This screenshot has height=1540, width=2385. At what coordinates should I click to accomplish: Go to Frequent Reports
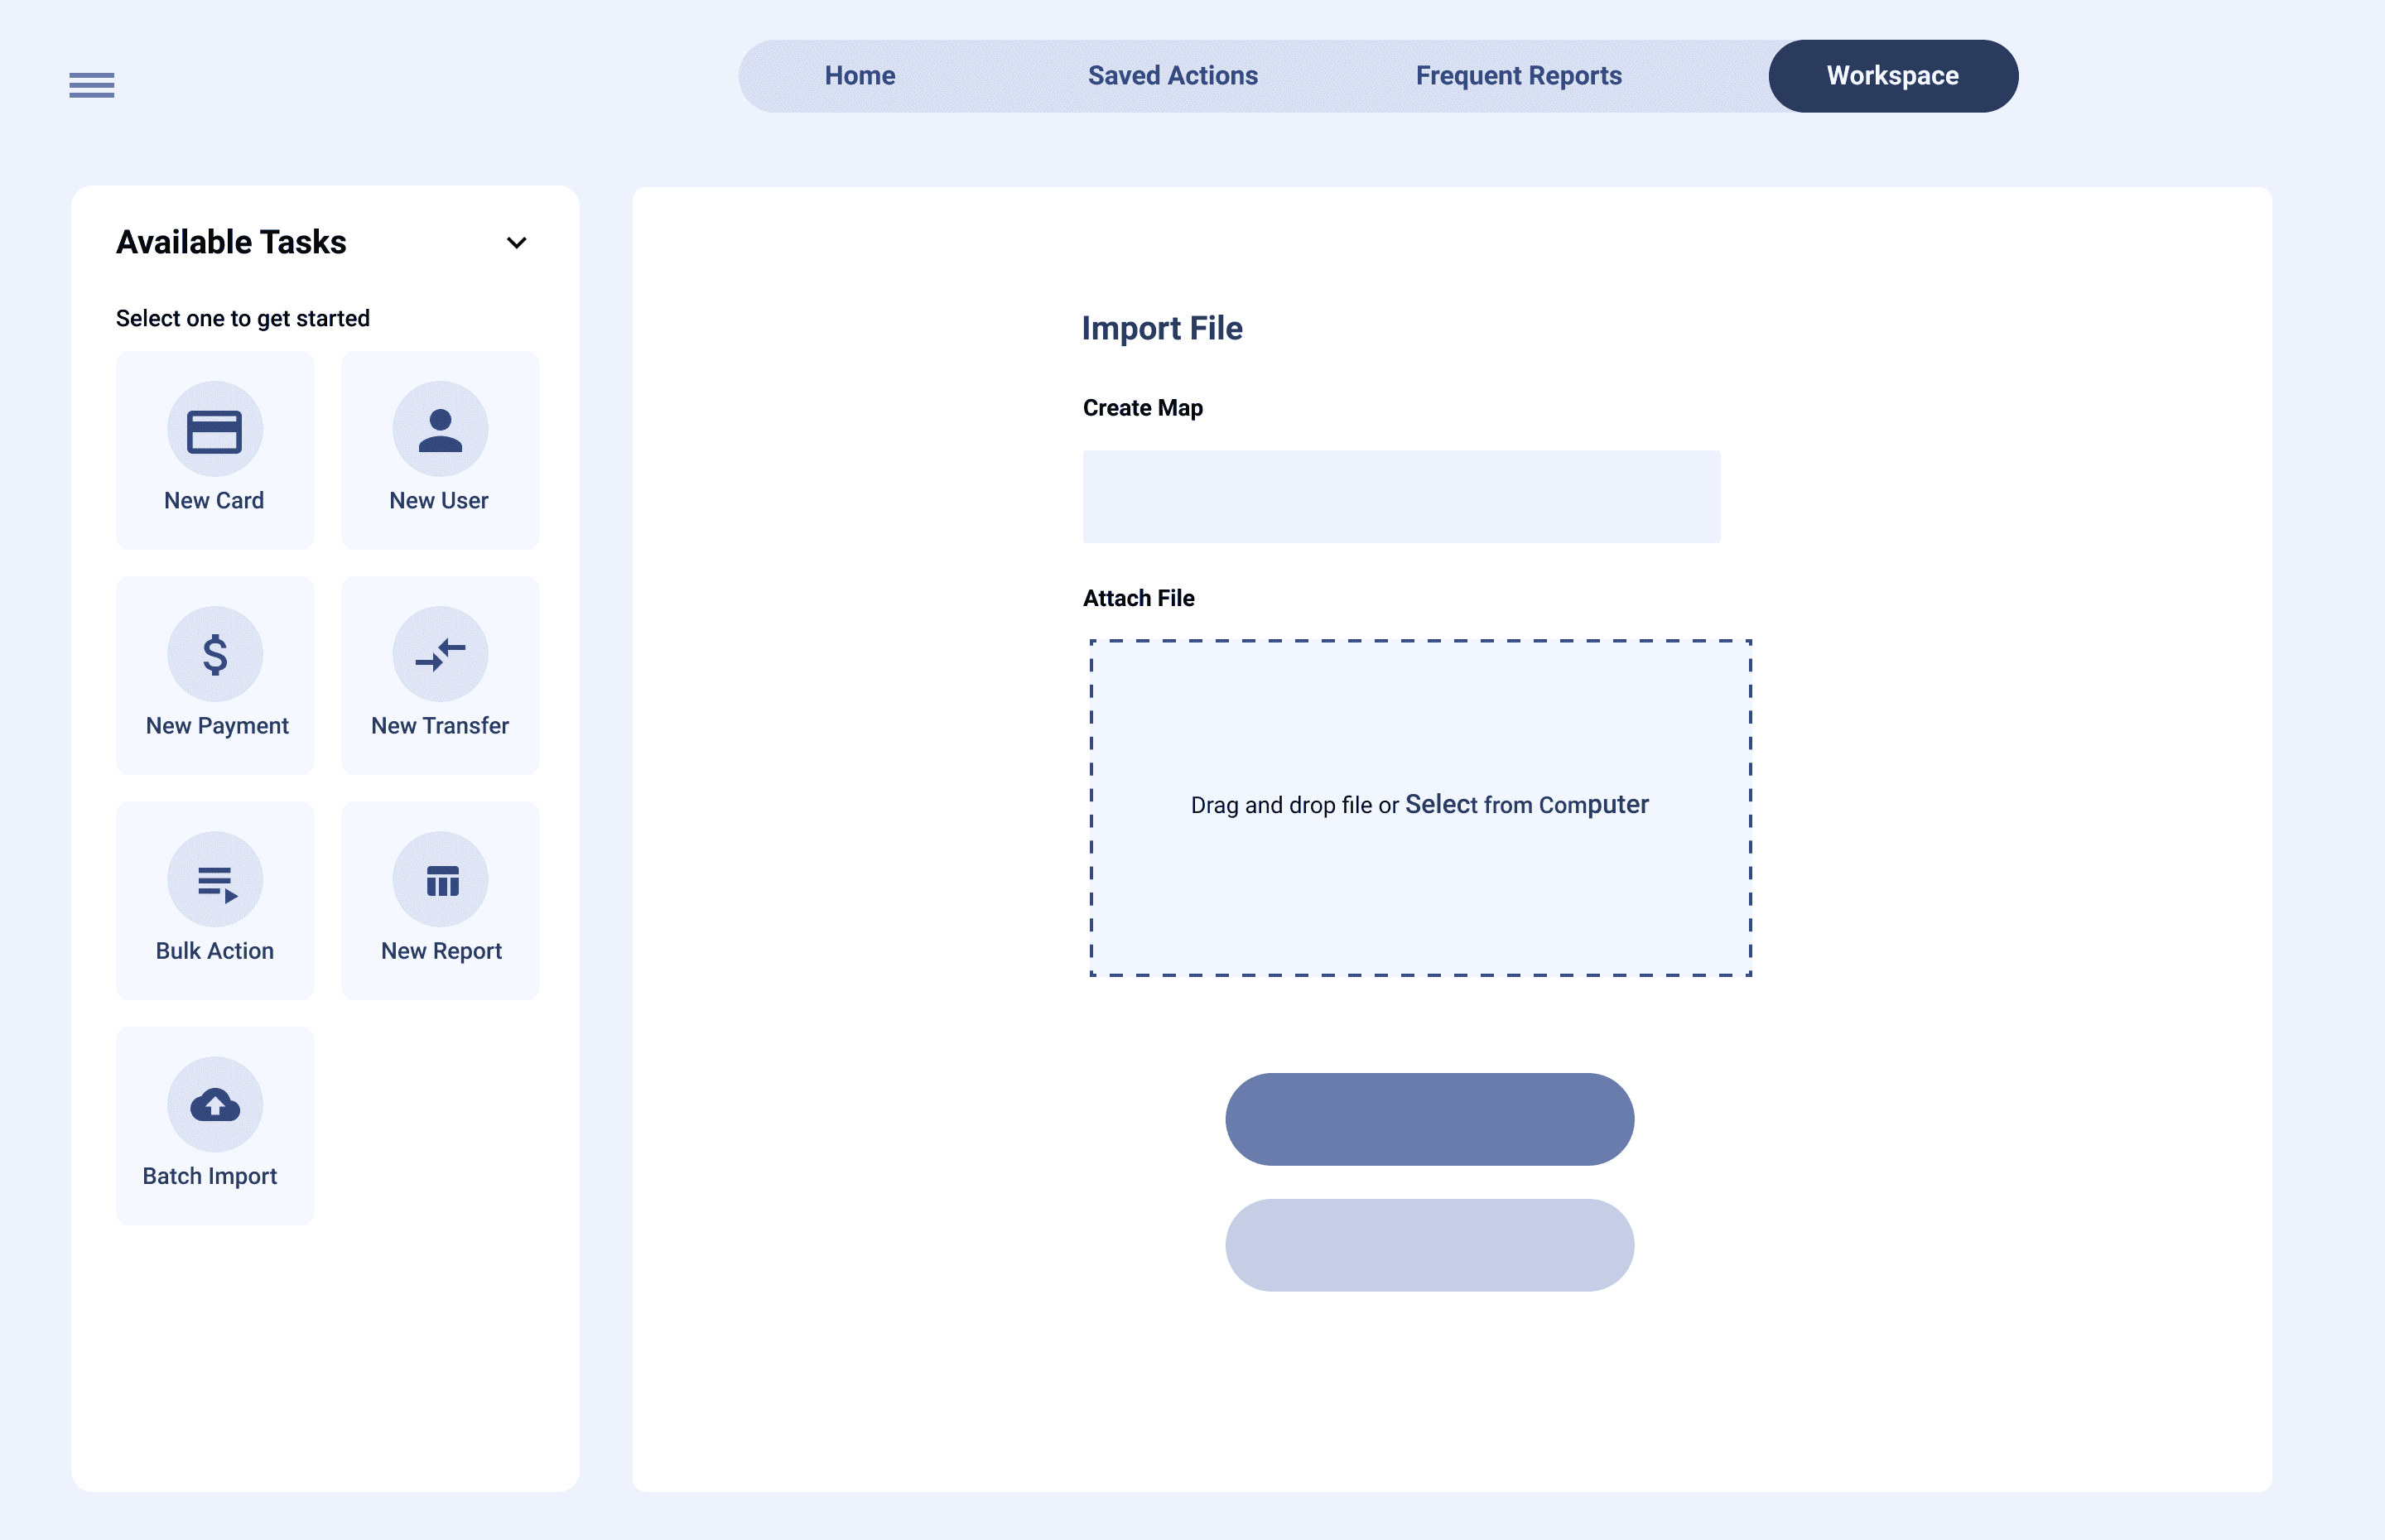pyautogui.click(x=1518, y=75)
